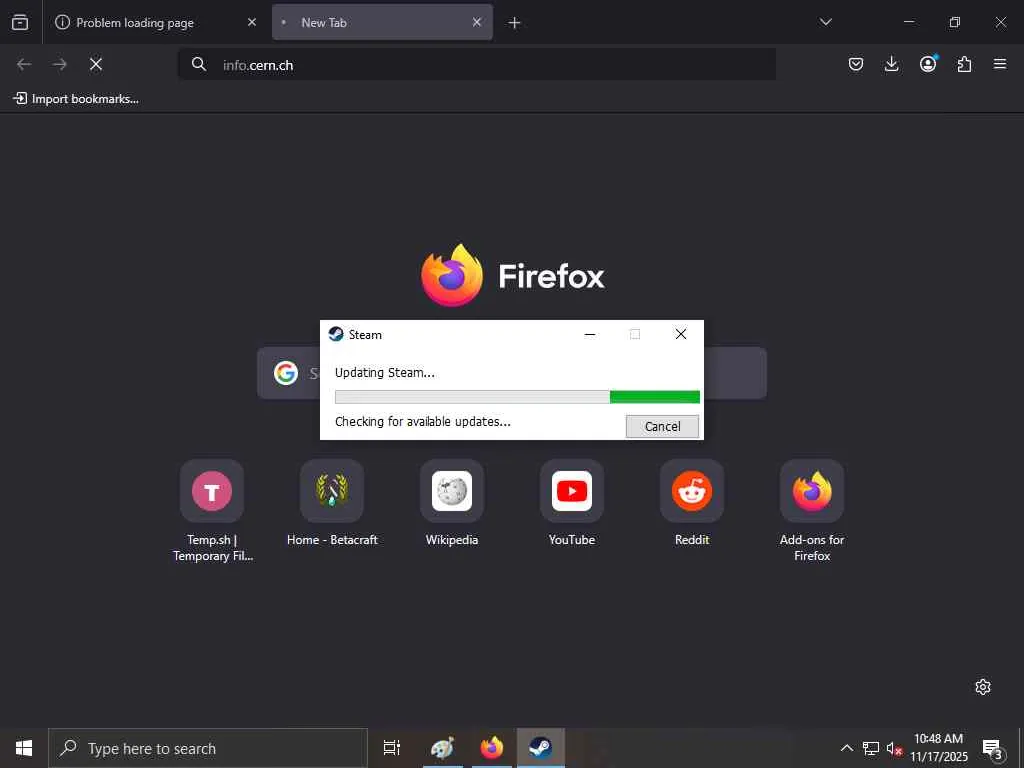Open Firefox View icon in tab strip
Image resolution: width=1024 pixels, height=768 pixels.
(x=20, y=22)
